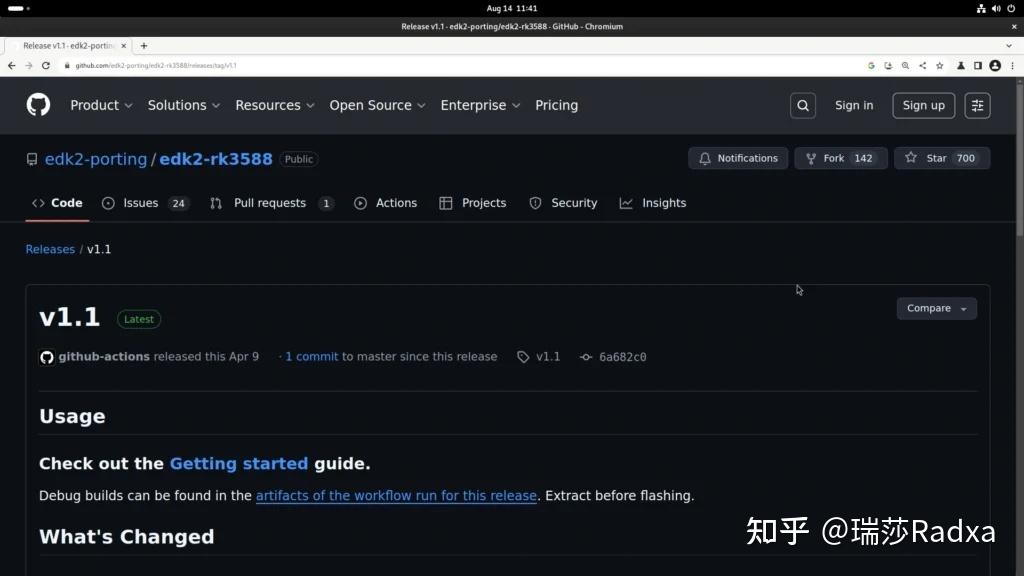The width and height of the screenshot is (1024, 576).
Task: Switch to the Projects tab
Action: click(x=473, y=203)
